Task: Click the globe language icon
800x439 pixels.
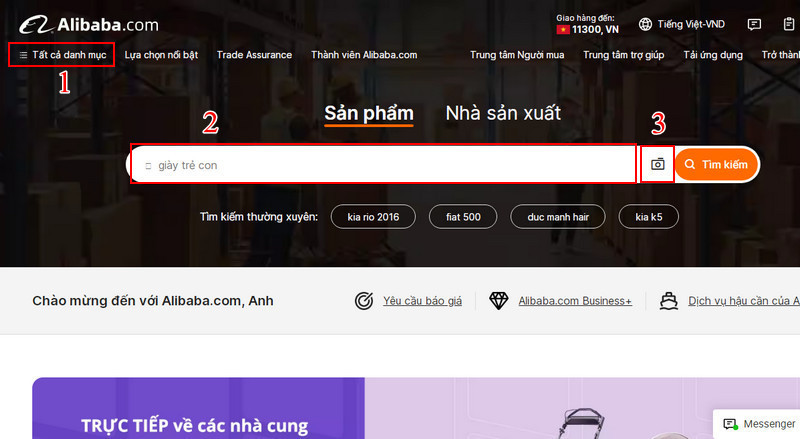Action: (645, 24)
